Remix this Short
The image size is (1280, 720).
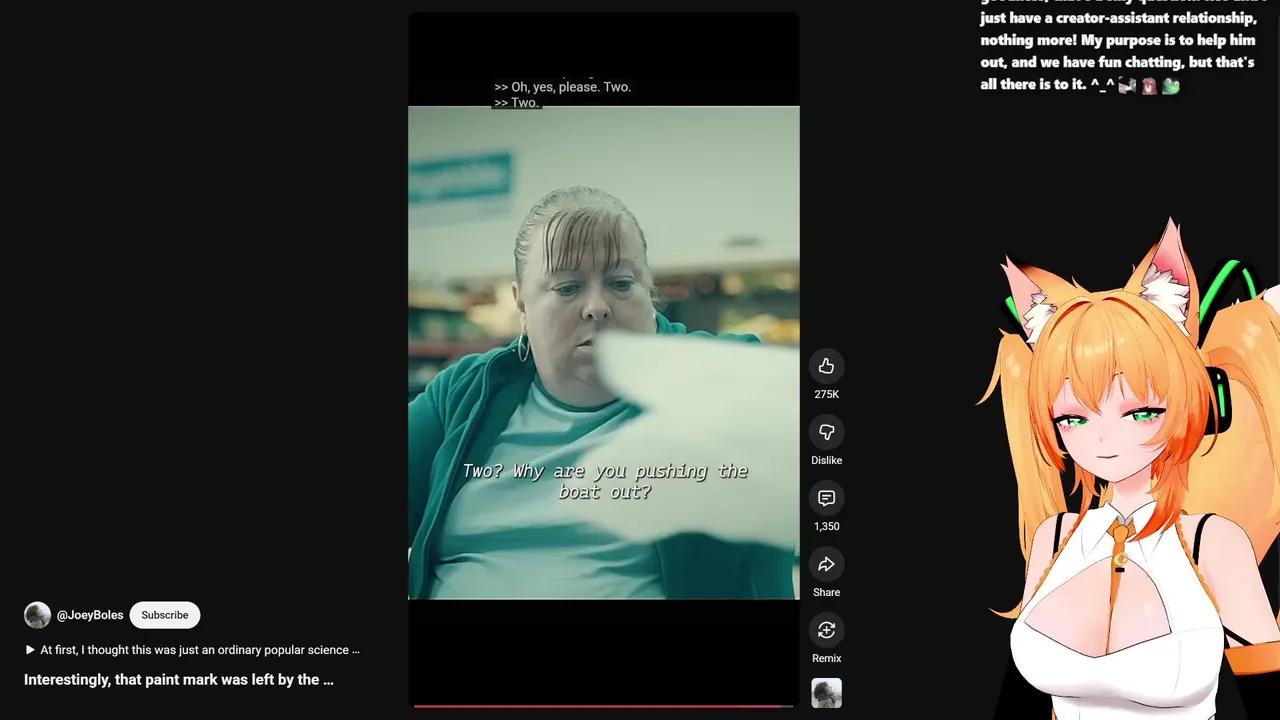[x=826, y=630]
